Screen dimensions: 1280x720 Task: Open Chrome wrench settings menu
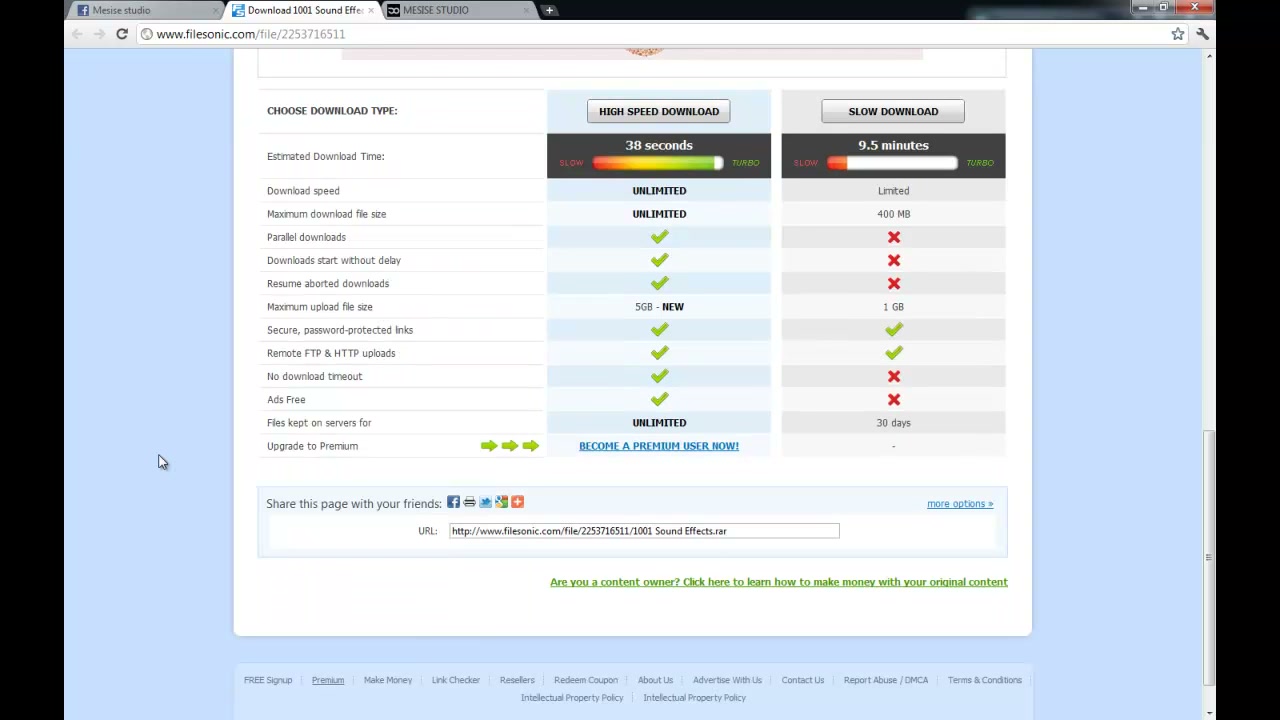[1202, 34]
